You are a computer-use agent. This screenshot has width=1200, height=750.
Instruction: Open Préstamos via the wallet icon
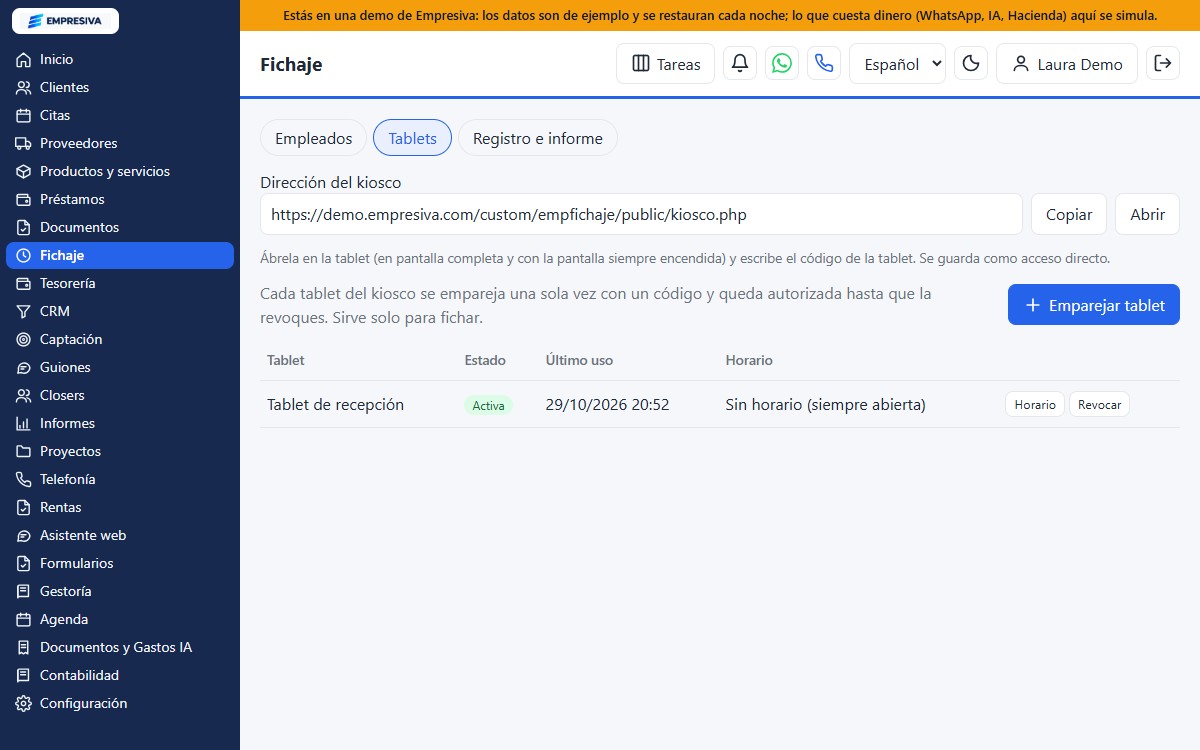point(24,200)
